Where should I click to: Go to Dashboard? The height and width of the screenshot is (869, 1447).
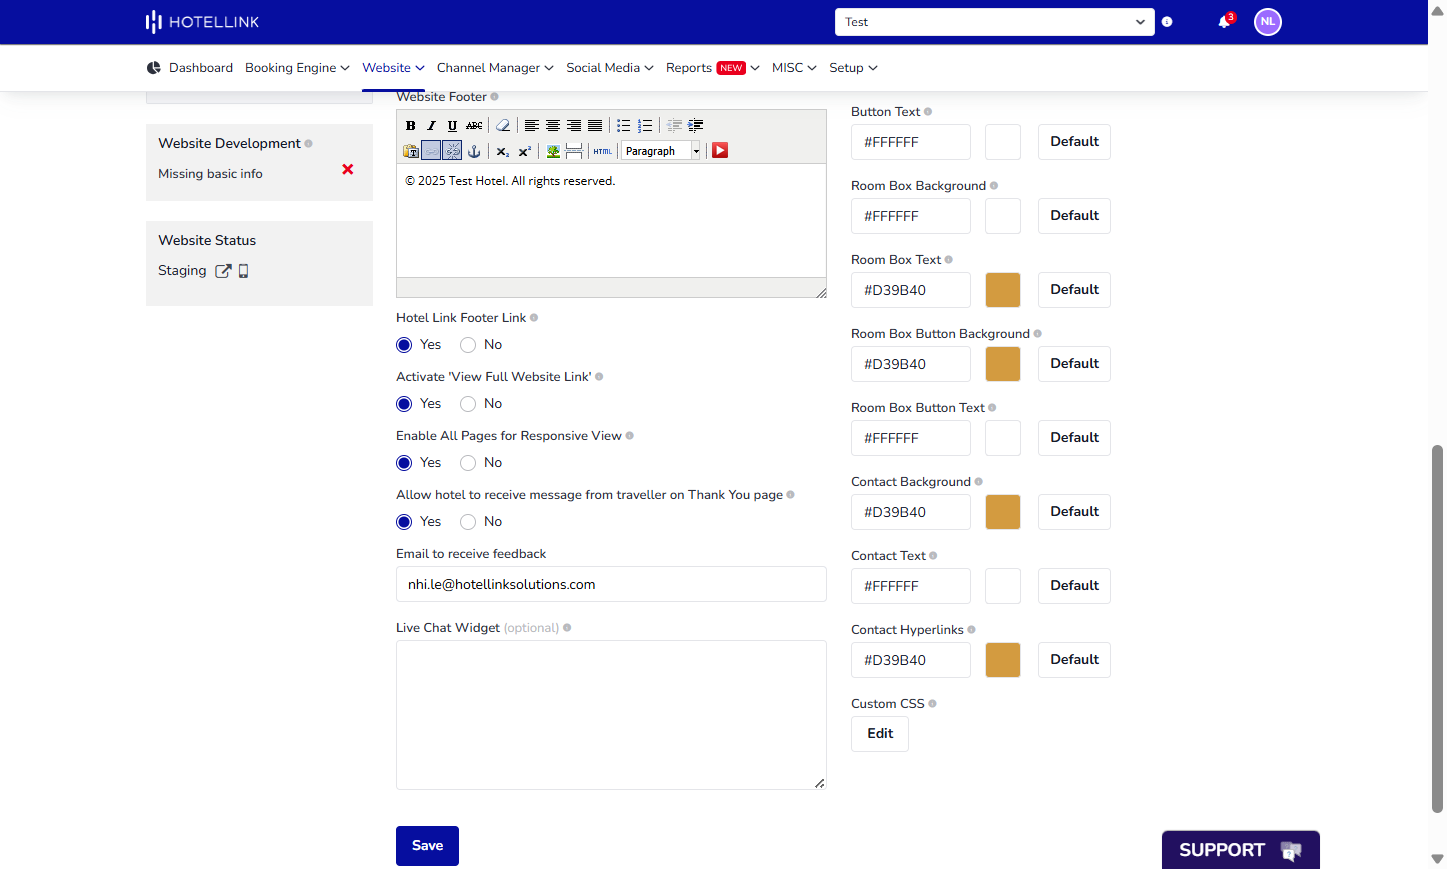click(190, 68)
